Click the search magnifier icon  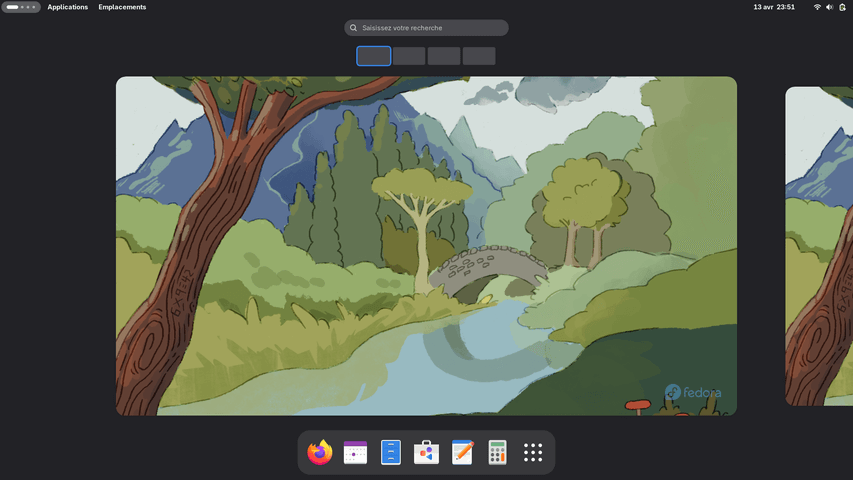(354, 28)
